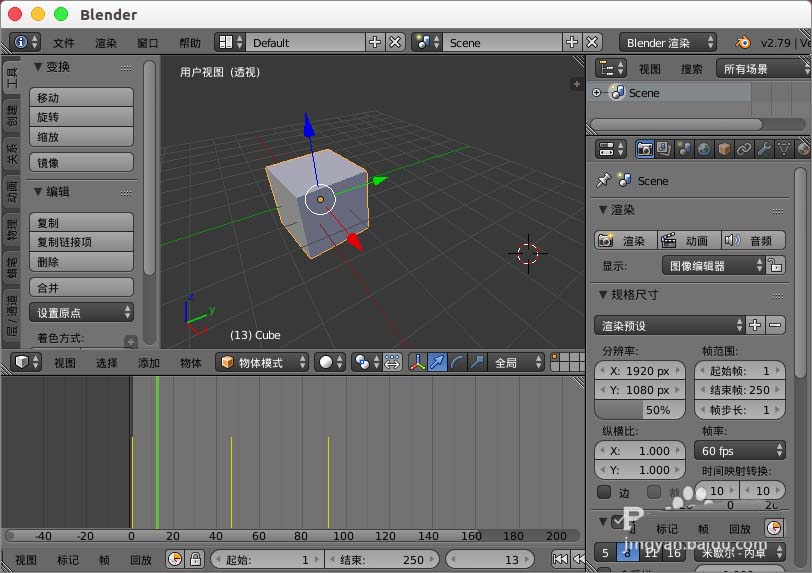Screen dimensions: 812x573
Task: Jump to start with timeline rewind button
Action: click(560, 559)
